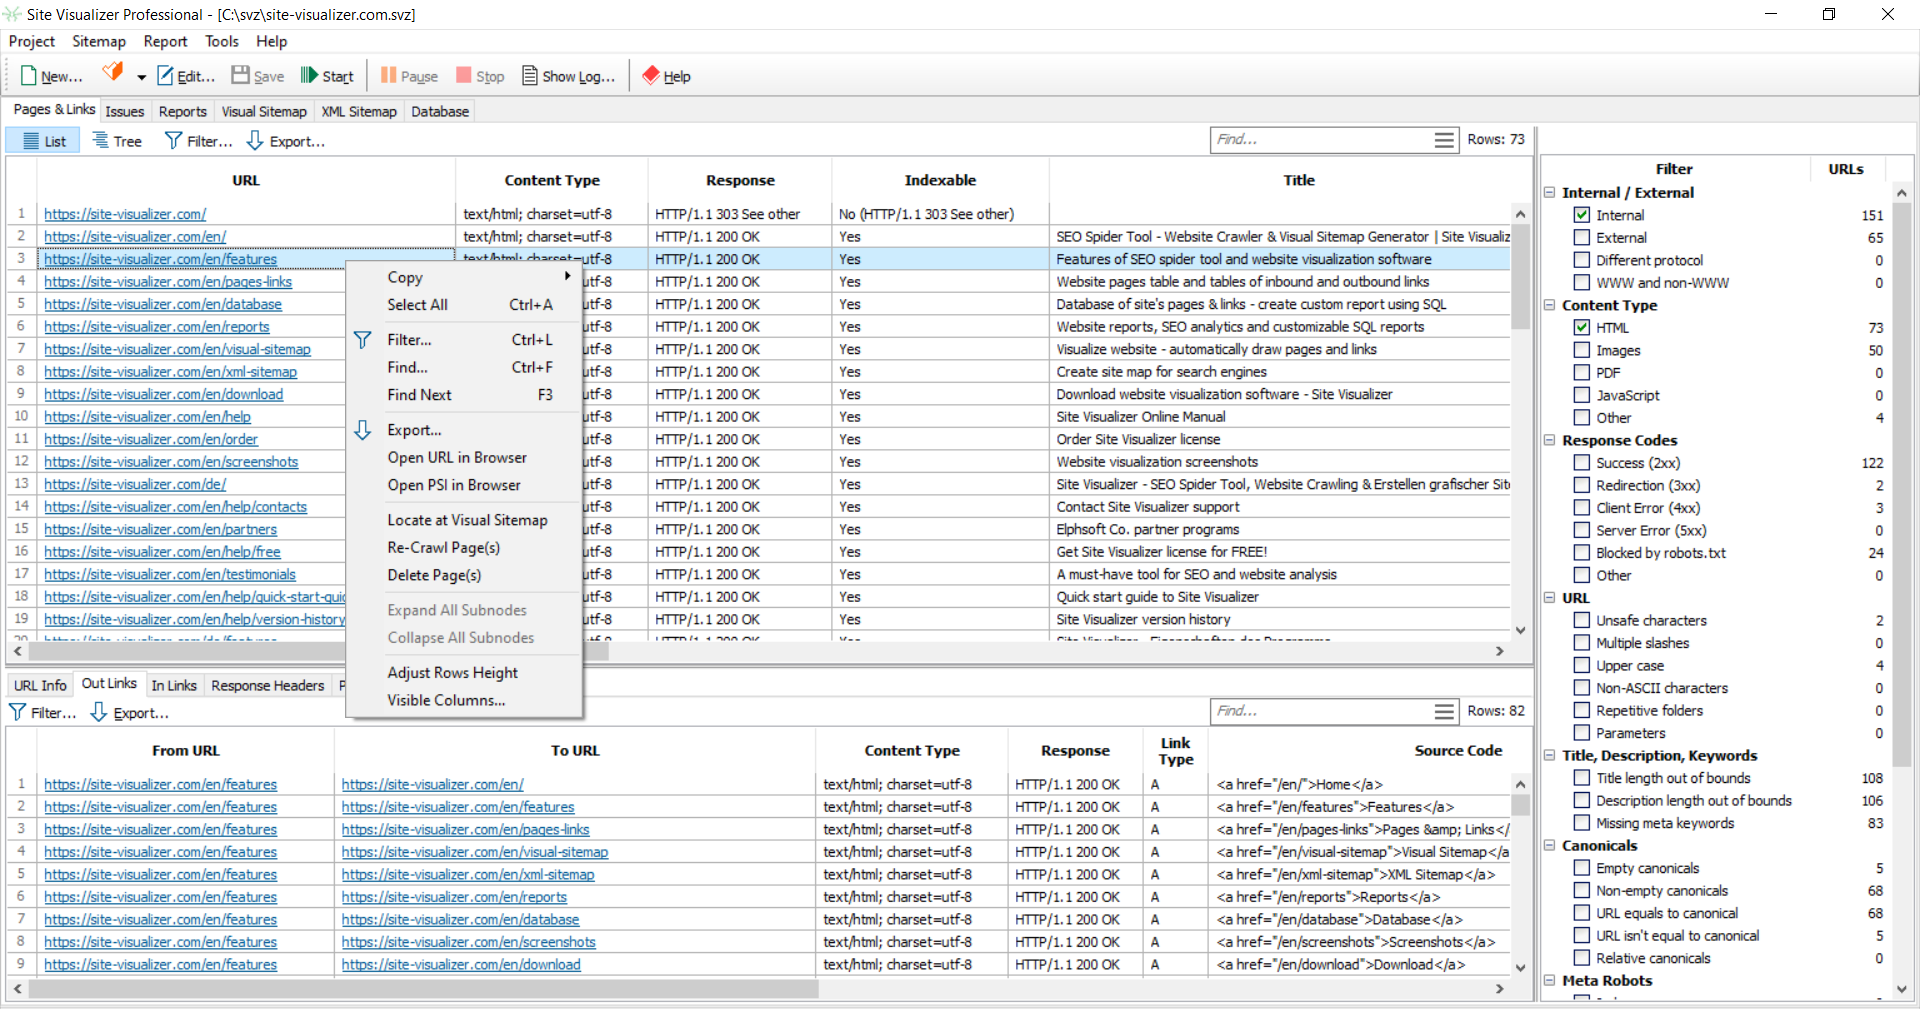
Task: Click the red Help icon
Action: pos(651,76)
